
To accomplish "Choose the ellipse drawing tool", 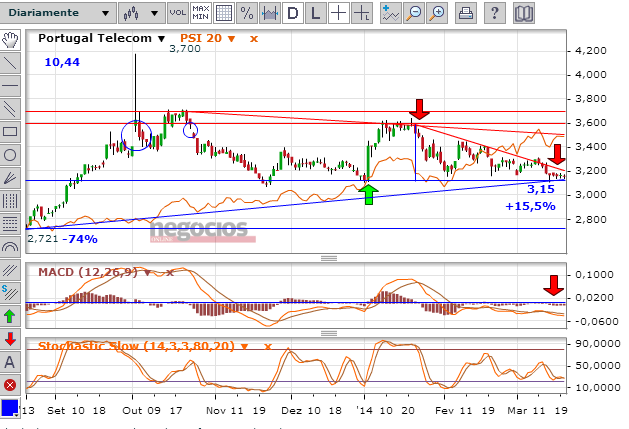I will [10, 154].
